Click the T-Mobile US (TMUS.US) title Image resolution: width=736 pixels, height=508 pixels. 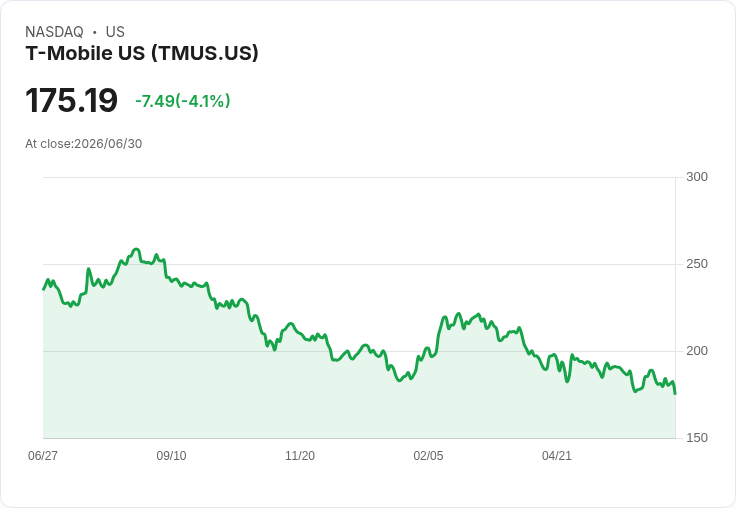click(x=142, y=53)
